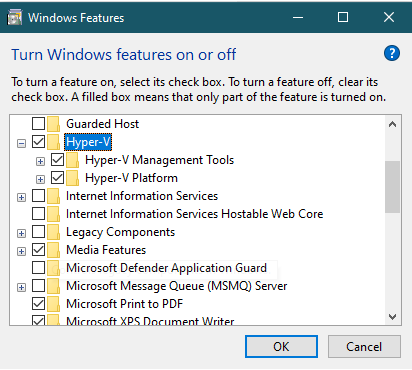
Task: Select Internet Information Services Hostable Web Core
Action: (195, 214)
